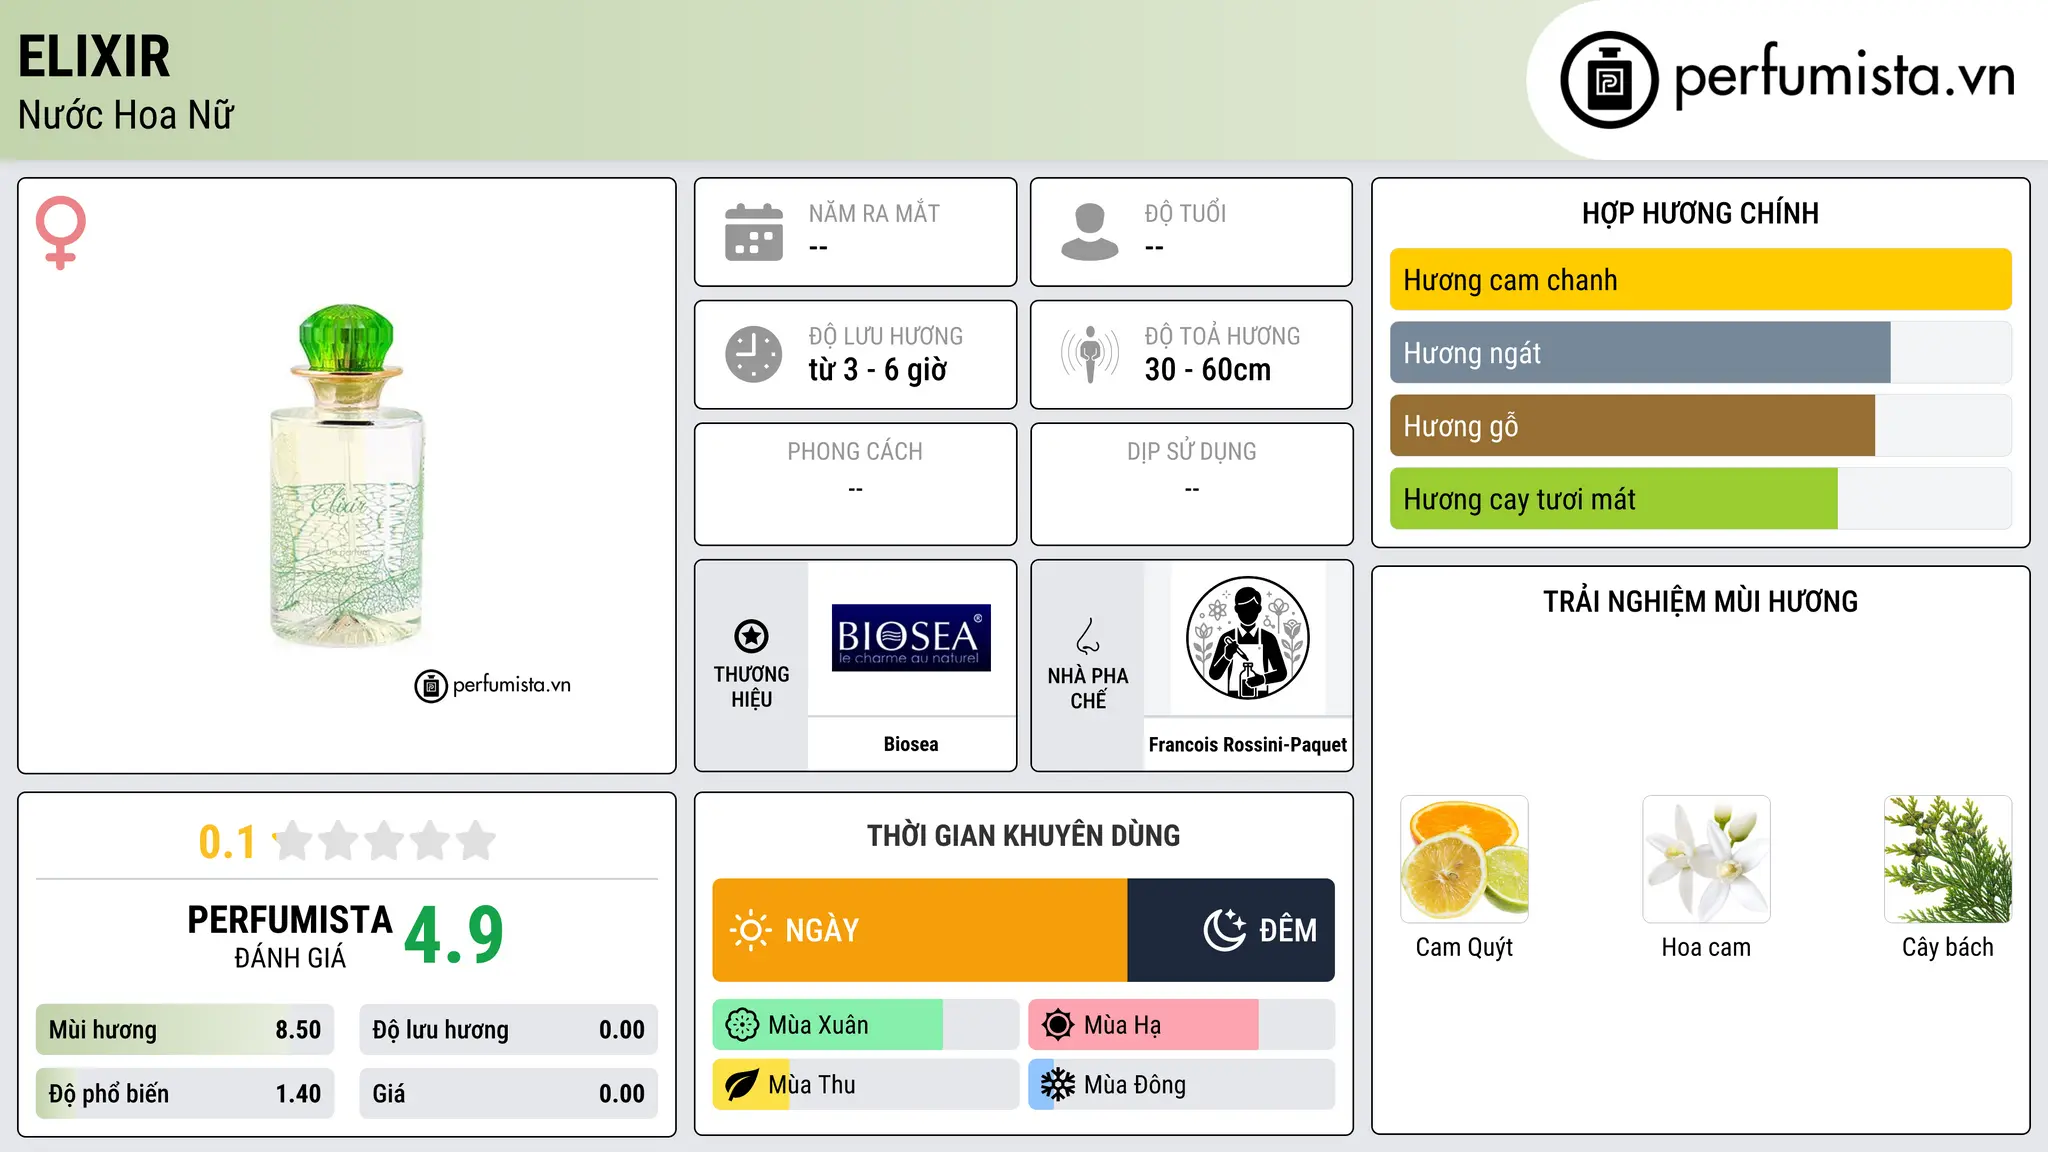Screen dimensions: 2048x1152
Task: Select the Hoa cam note image
Action: [x=1706, y=859]
